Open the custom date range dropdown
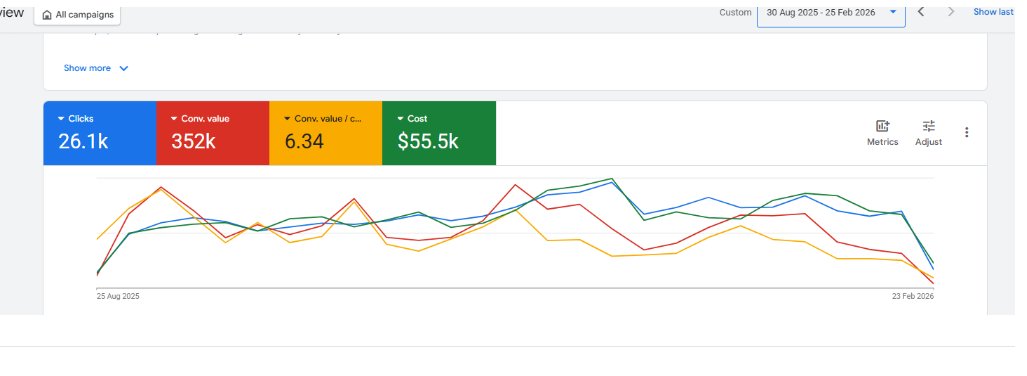 click(831, 12)
